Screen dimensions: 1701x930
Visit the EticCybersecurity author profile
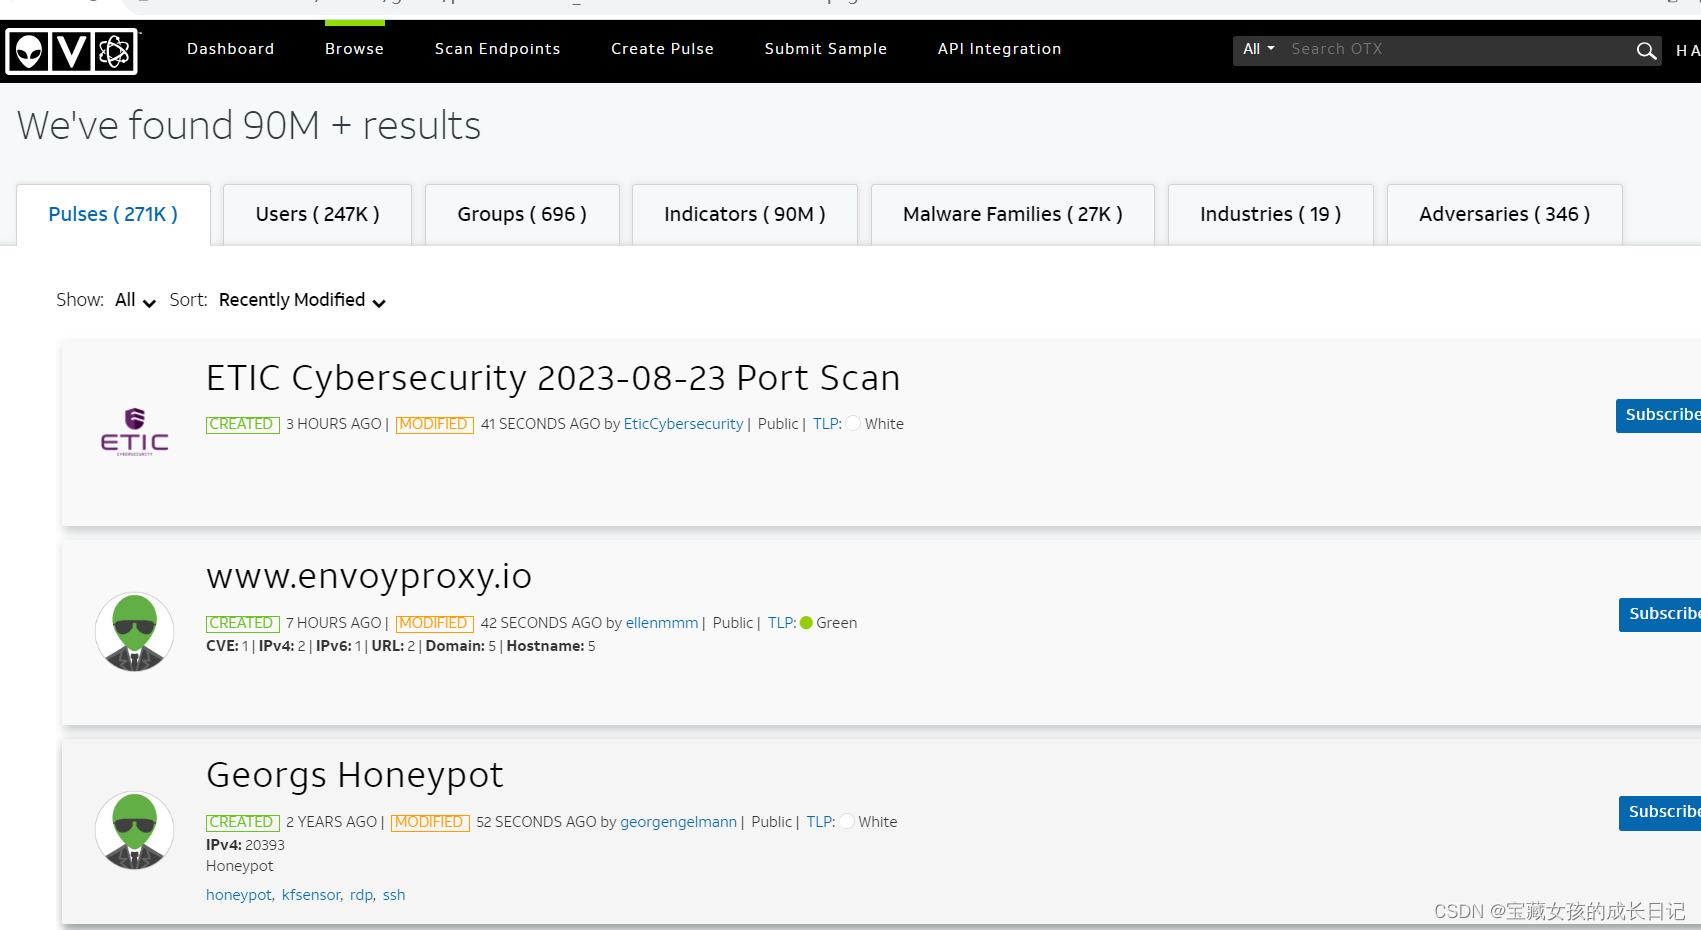684,424
